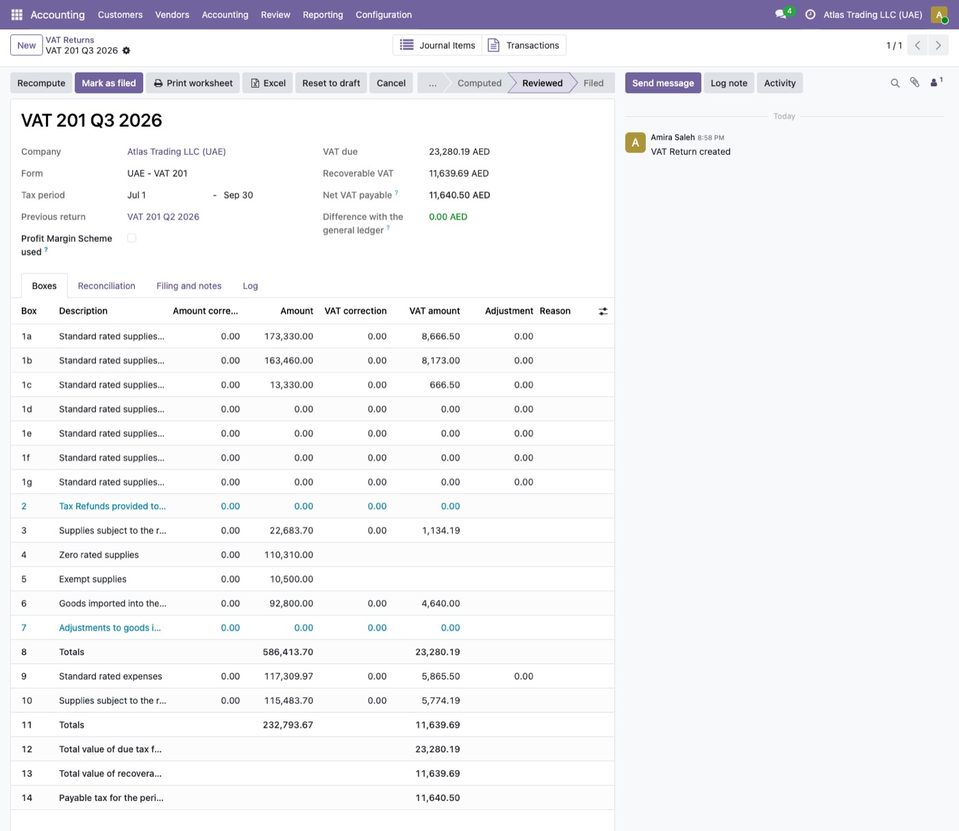Click the Tax period end date Sep 30

(x=238, y=195)
